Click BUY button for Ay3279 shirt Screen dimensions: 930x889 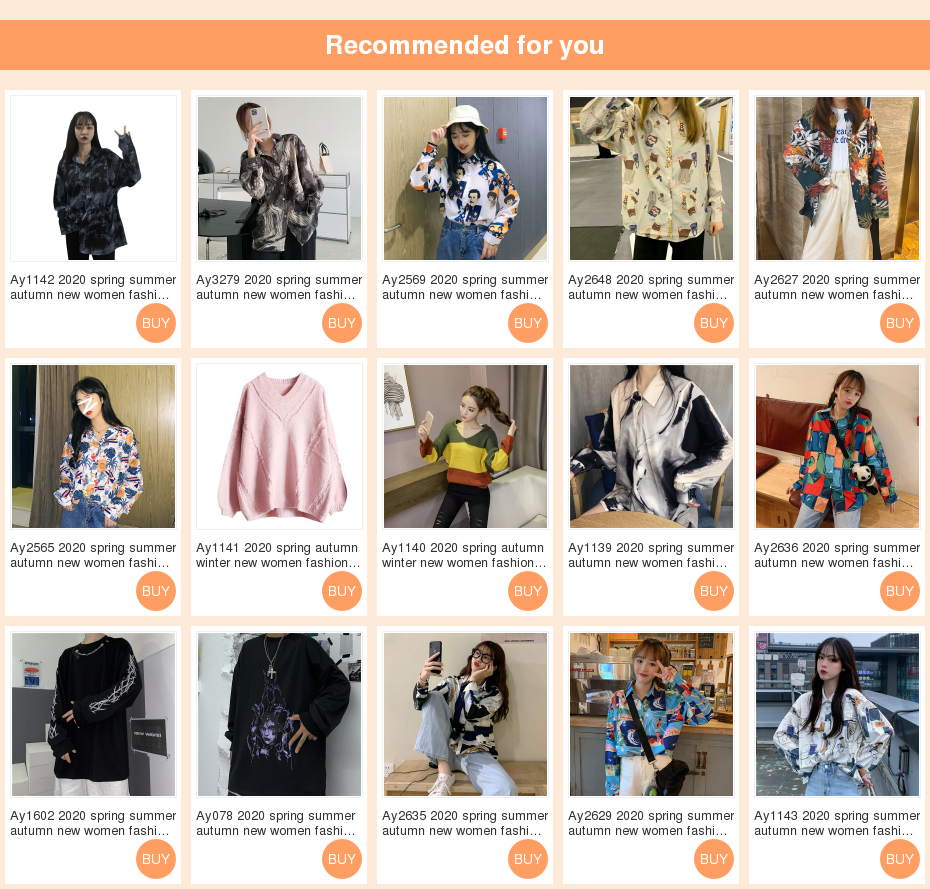342,323
